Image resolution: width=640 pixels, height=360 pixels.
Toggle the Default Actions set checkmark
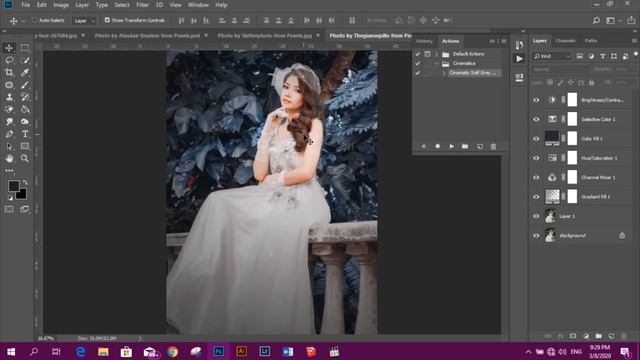pos(418,54)
